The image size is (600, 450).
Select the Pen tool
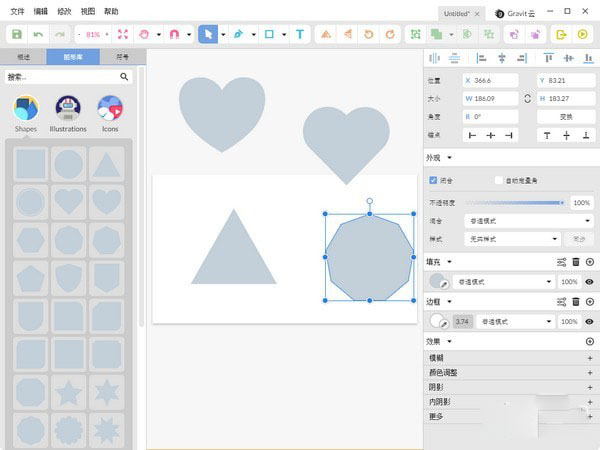(238, 34)
